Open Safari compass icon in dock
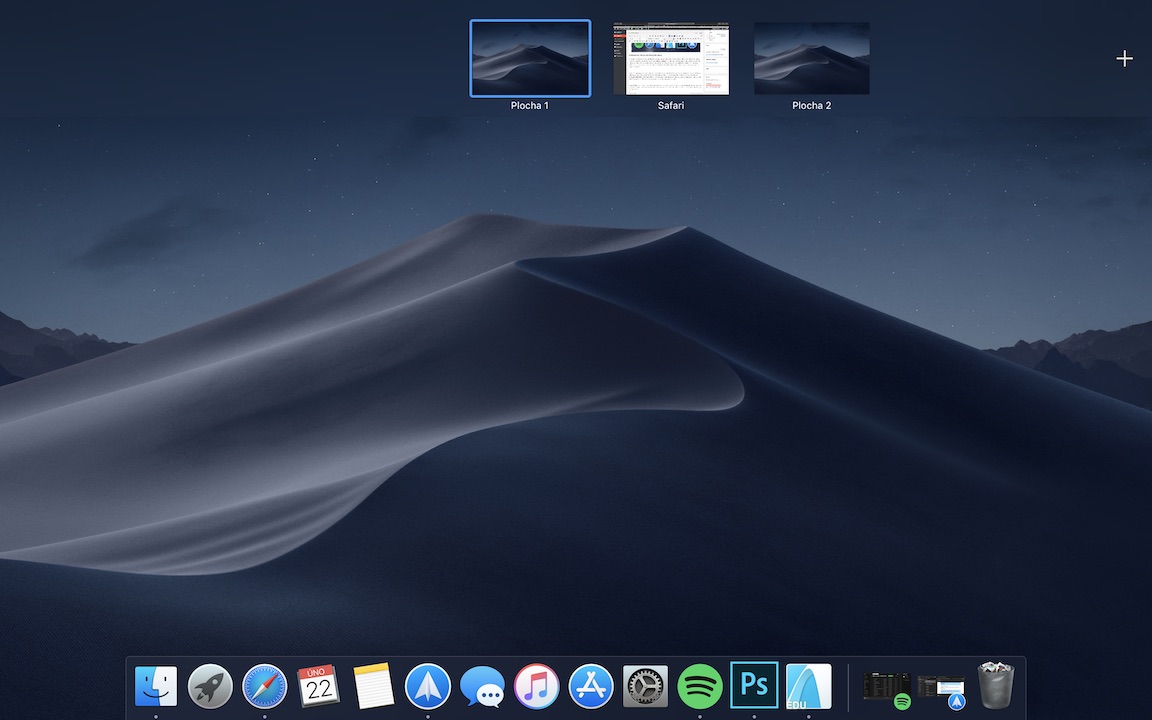 point(264,686)
